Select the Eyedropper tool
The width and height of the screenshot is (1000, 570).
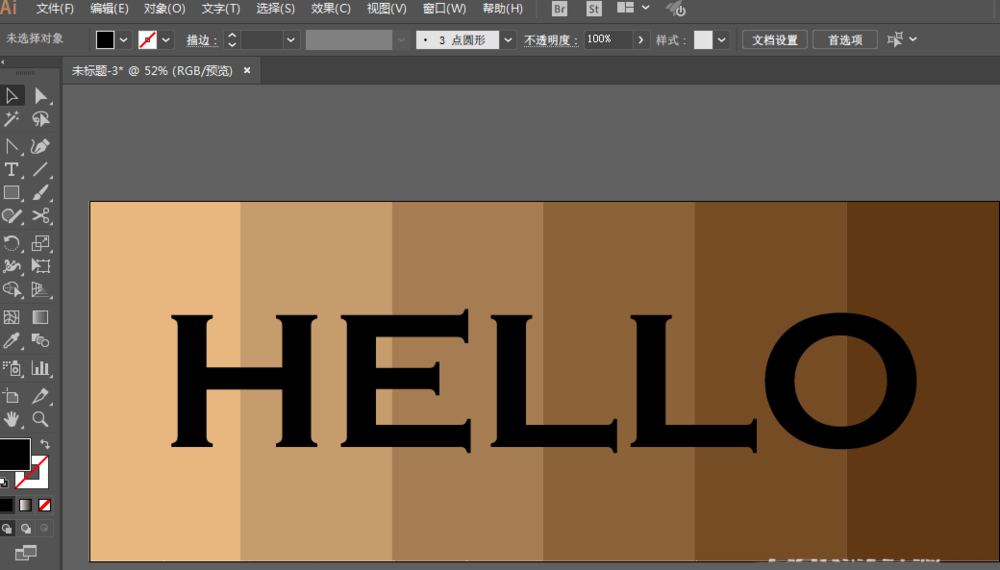(x=12, y=340)
